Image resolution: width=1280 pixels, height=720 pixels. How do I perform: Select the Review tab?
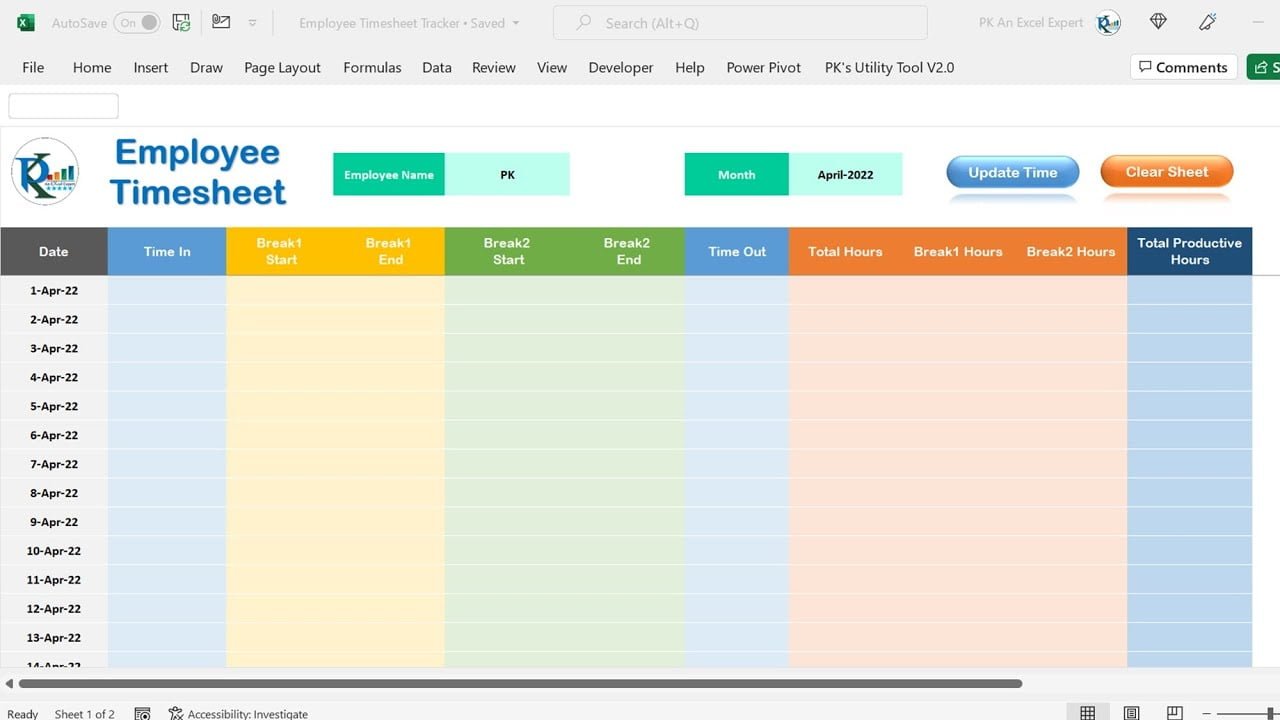pos(494,67)
